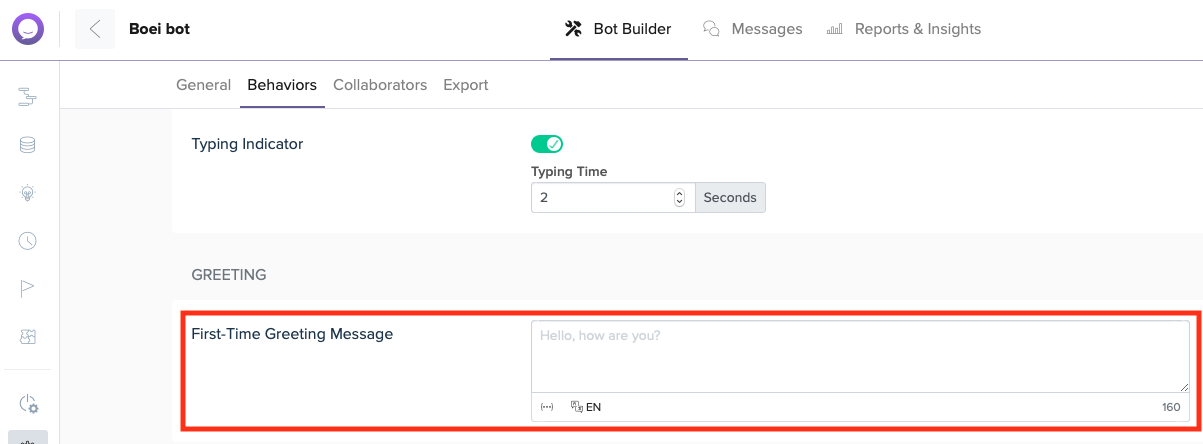This screenshot has height=444, width=1203.
Task: Click the lightbulb icon in sidebar
Action: tap(28, 193)
